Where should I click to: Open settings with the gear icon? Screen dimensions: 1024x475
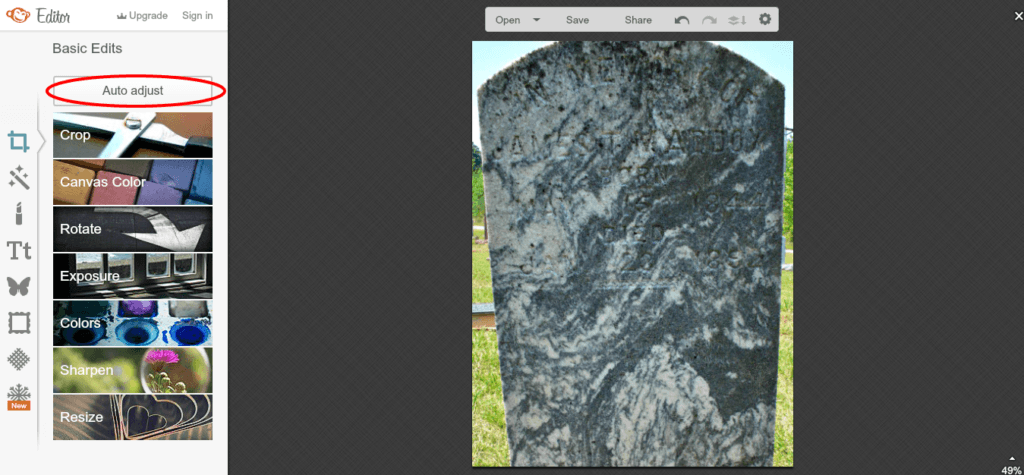(765, 20)
